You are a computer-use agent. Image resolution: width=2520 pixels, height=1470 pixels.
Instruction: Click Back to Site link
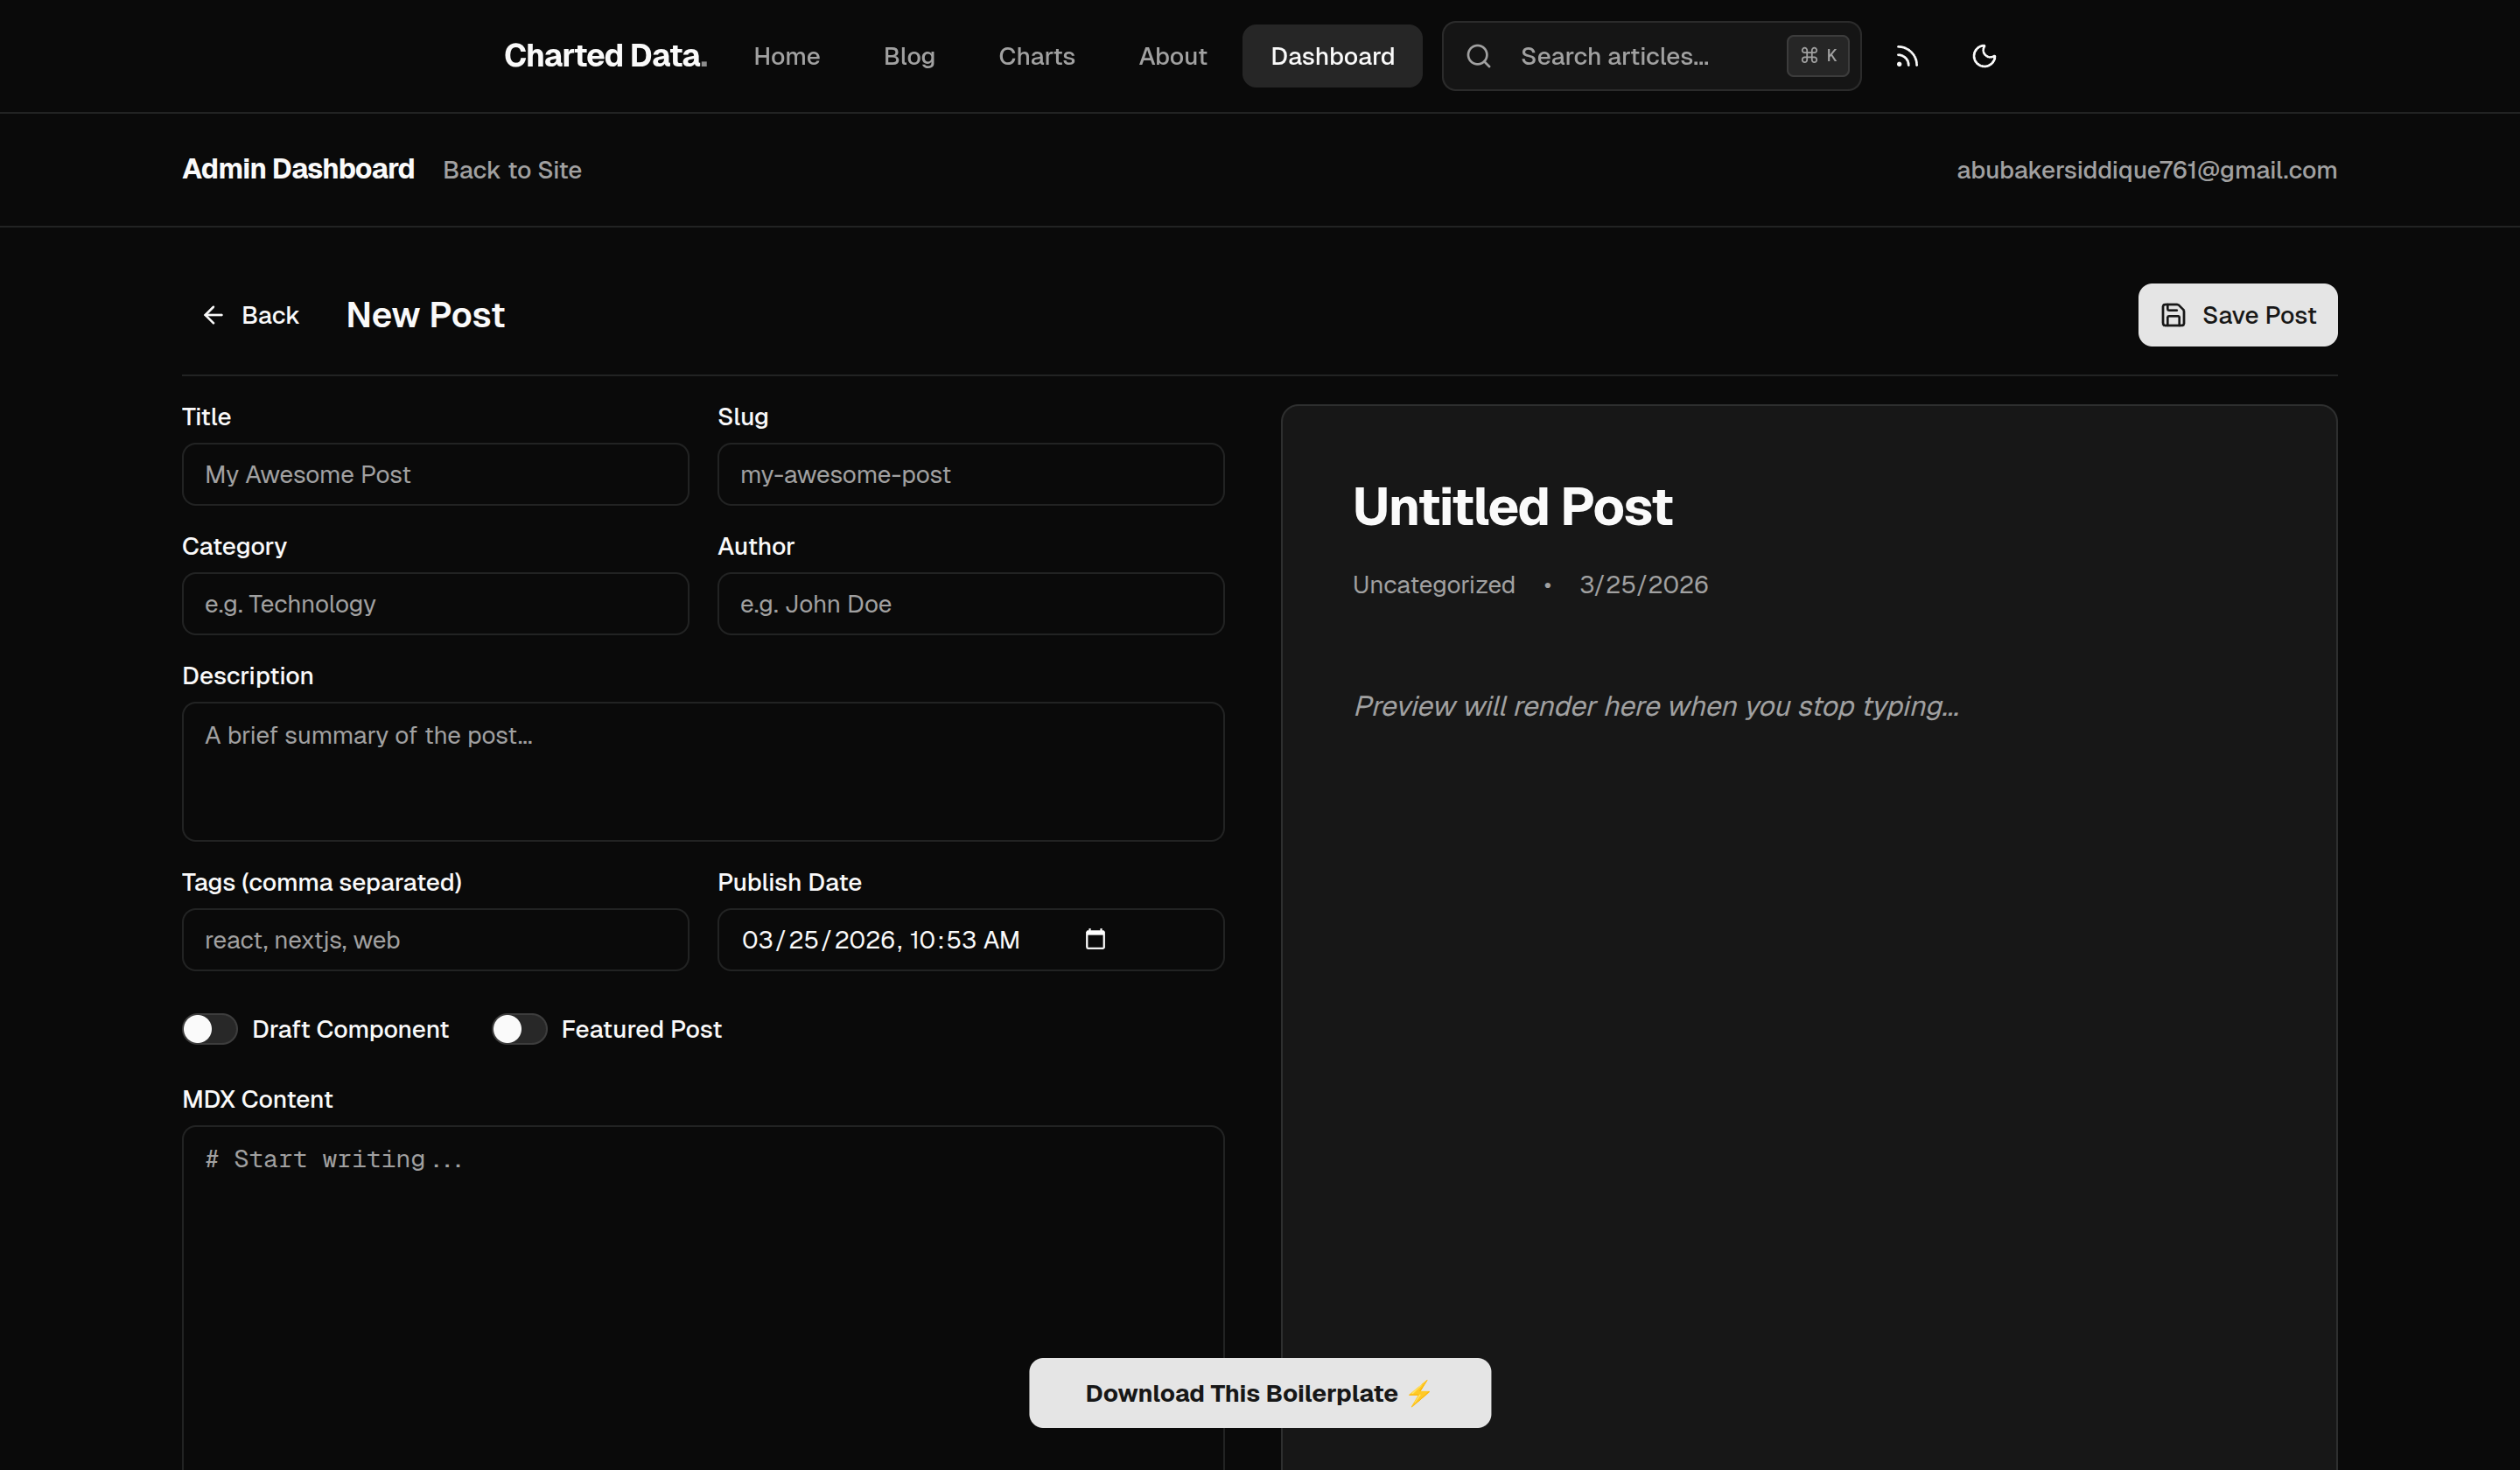coord(511,170)
